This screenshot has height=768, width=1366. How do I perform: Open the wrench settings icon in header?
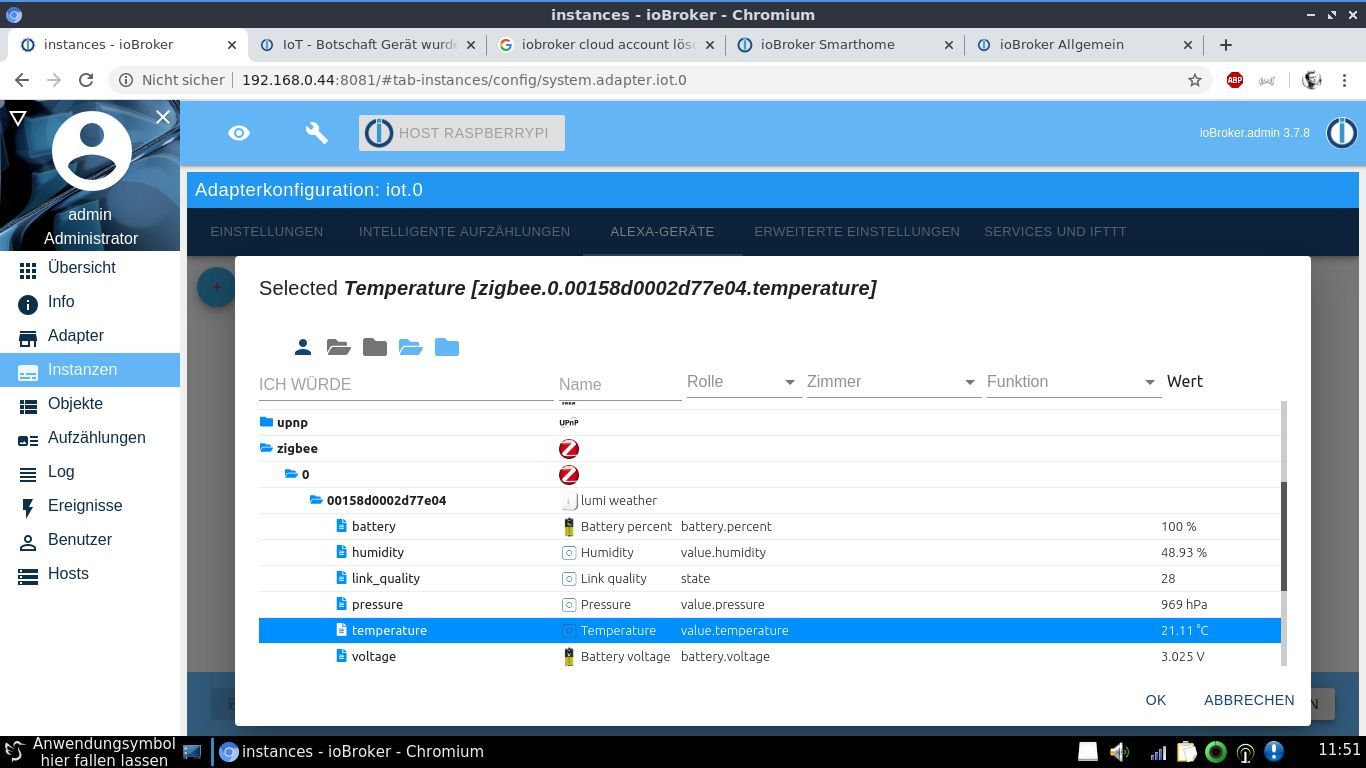point(317,133)
